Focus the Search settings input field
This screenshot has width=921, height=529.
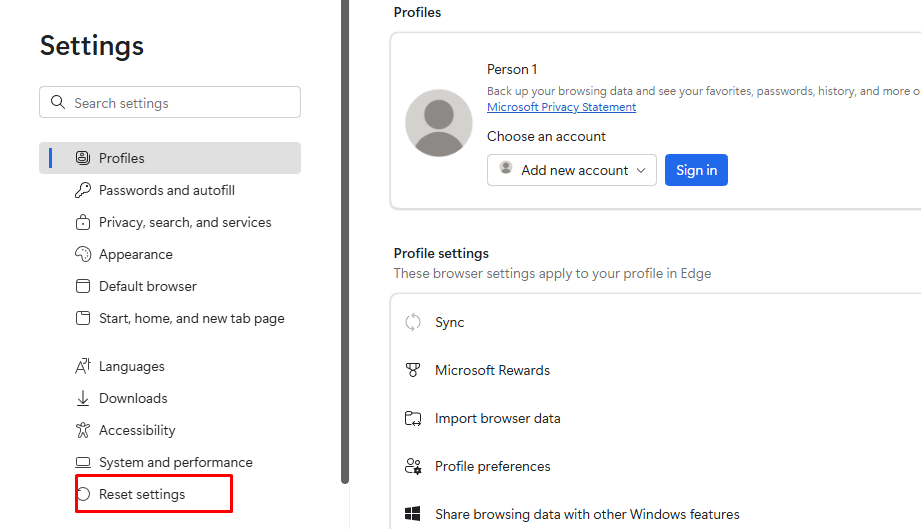point(180,103)
